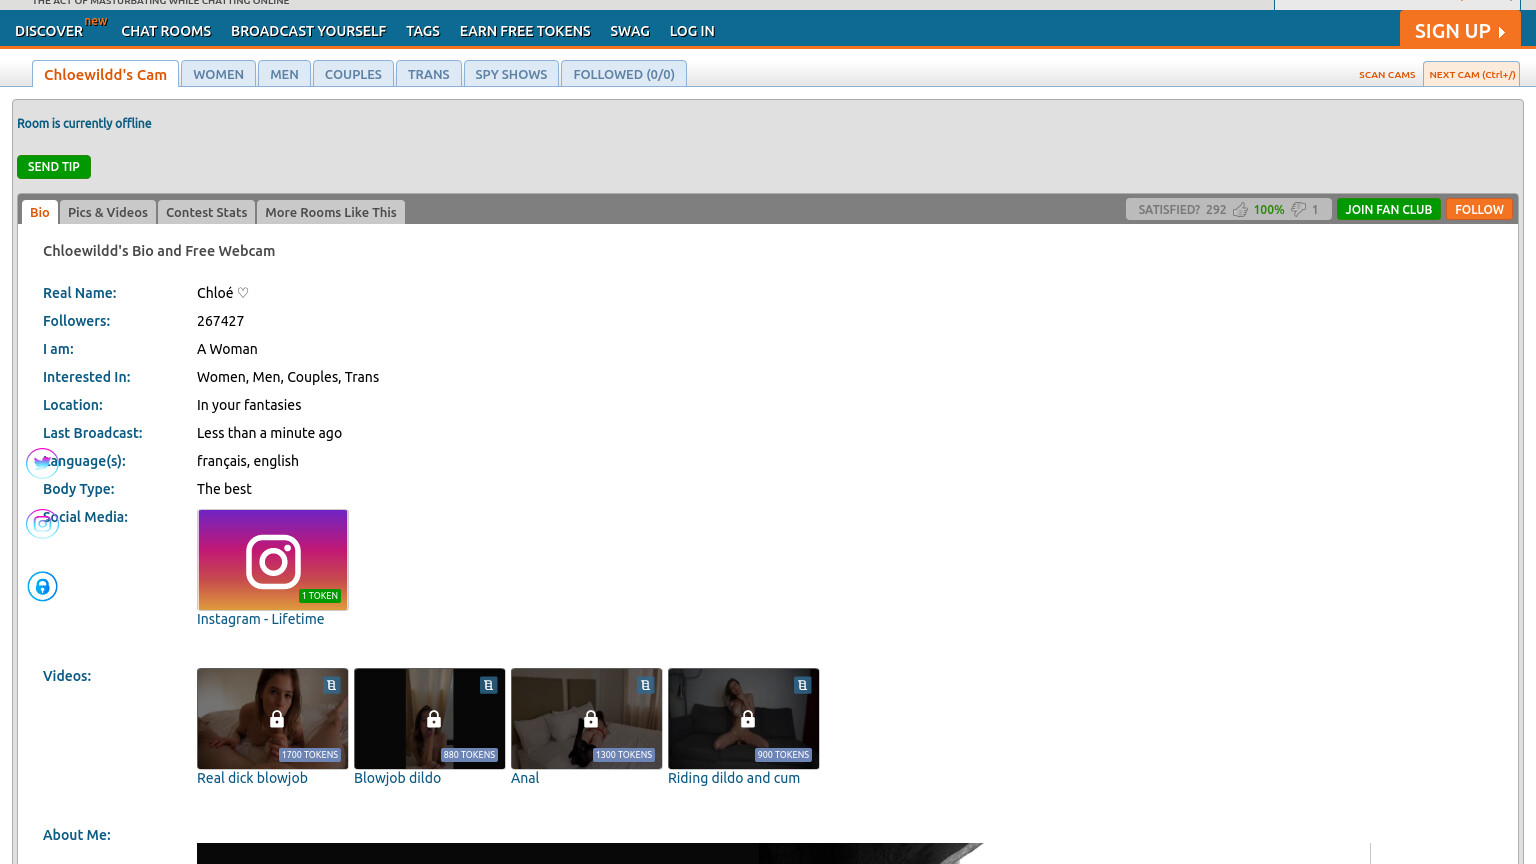Click the blue lock circle icon
This screenshot has width=1536, height=864.
click(x=42, y=586)
